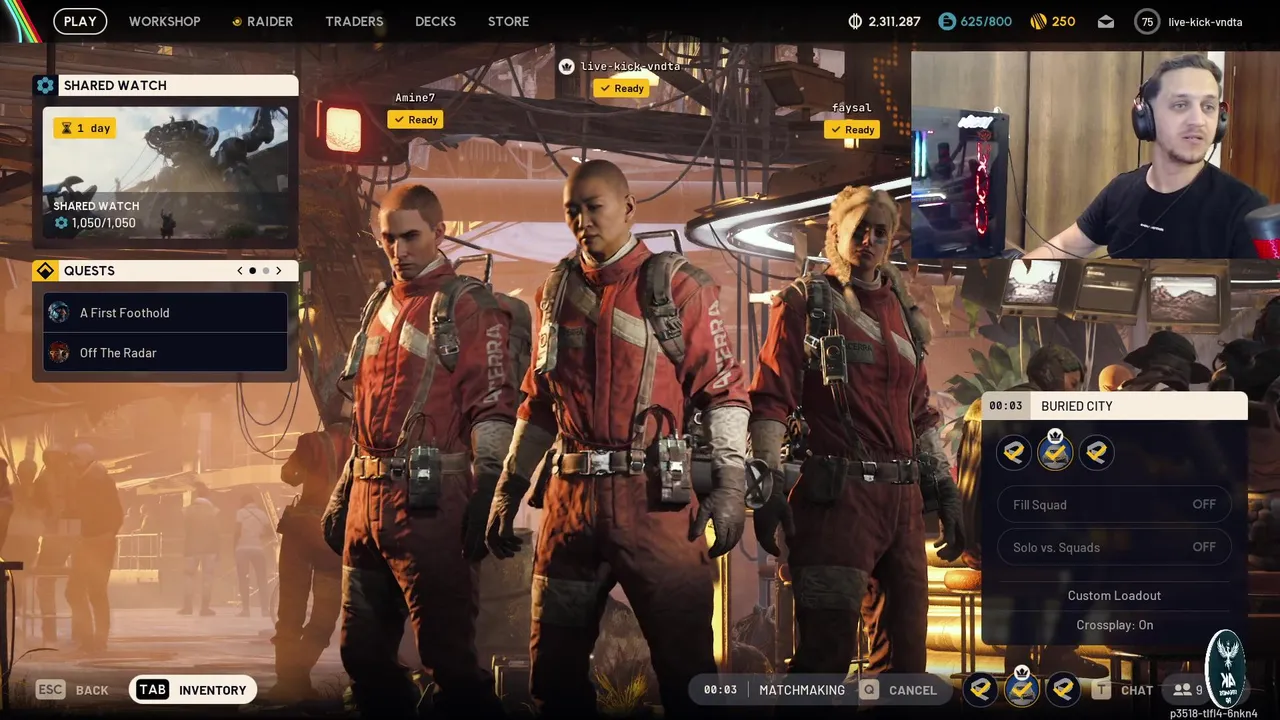Toggle the Fill Squad option
1280x720 pixels.
[1114, 505]
